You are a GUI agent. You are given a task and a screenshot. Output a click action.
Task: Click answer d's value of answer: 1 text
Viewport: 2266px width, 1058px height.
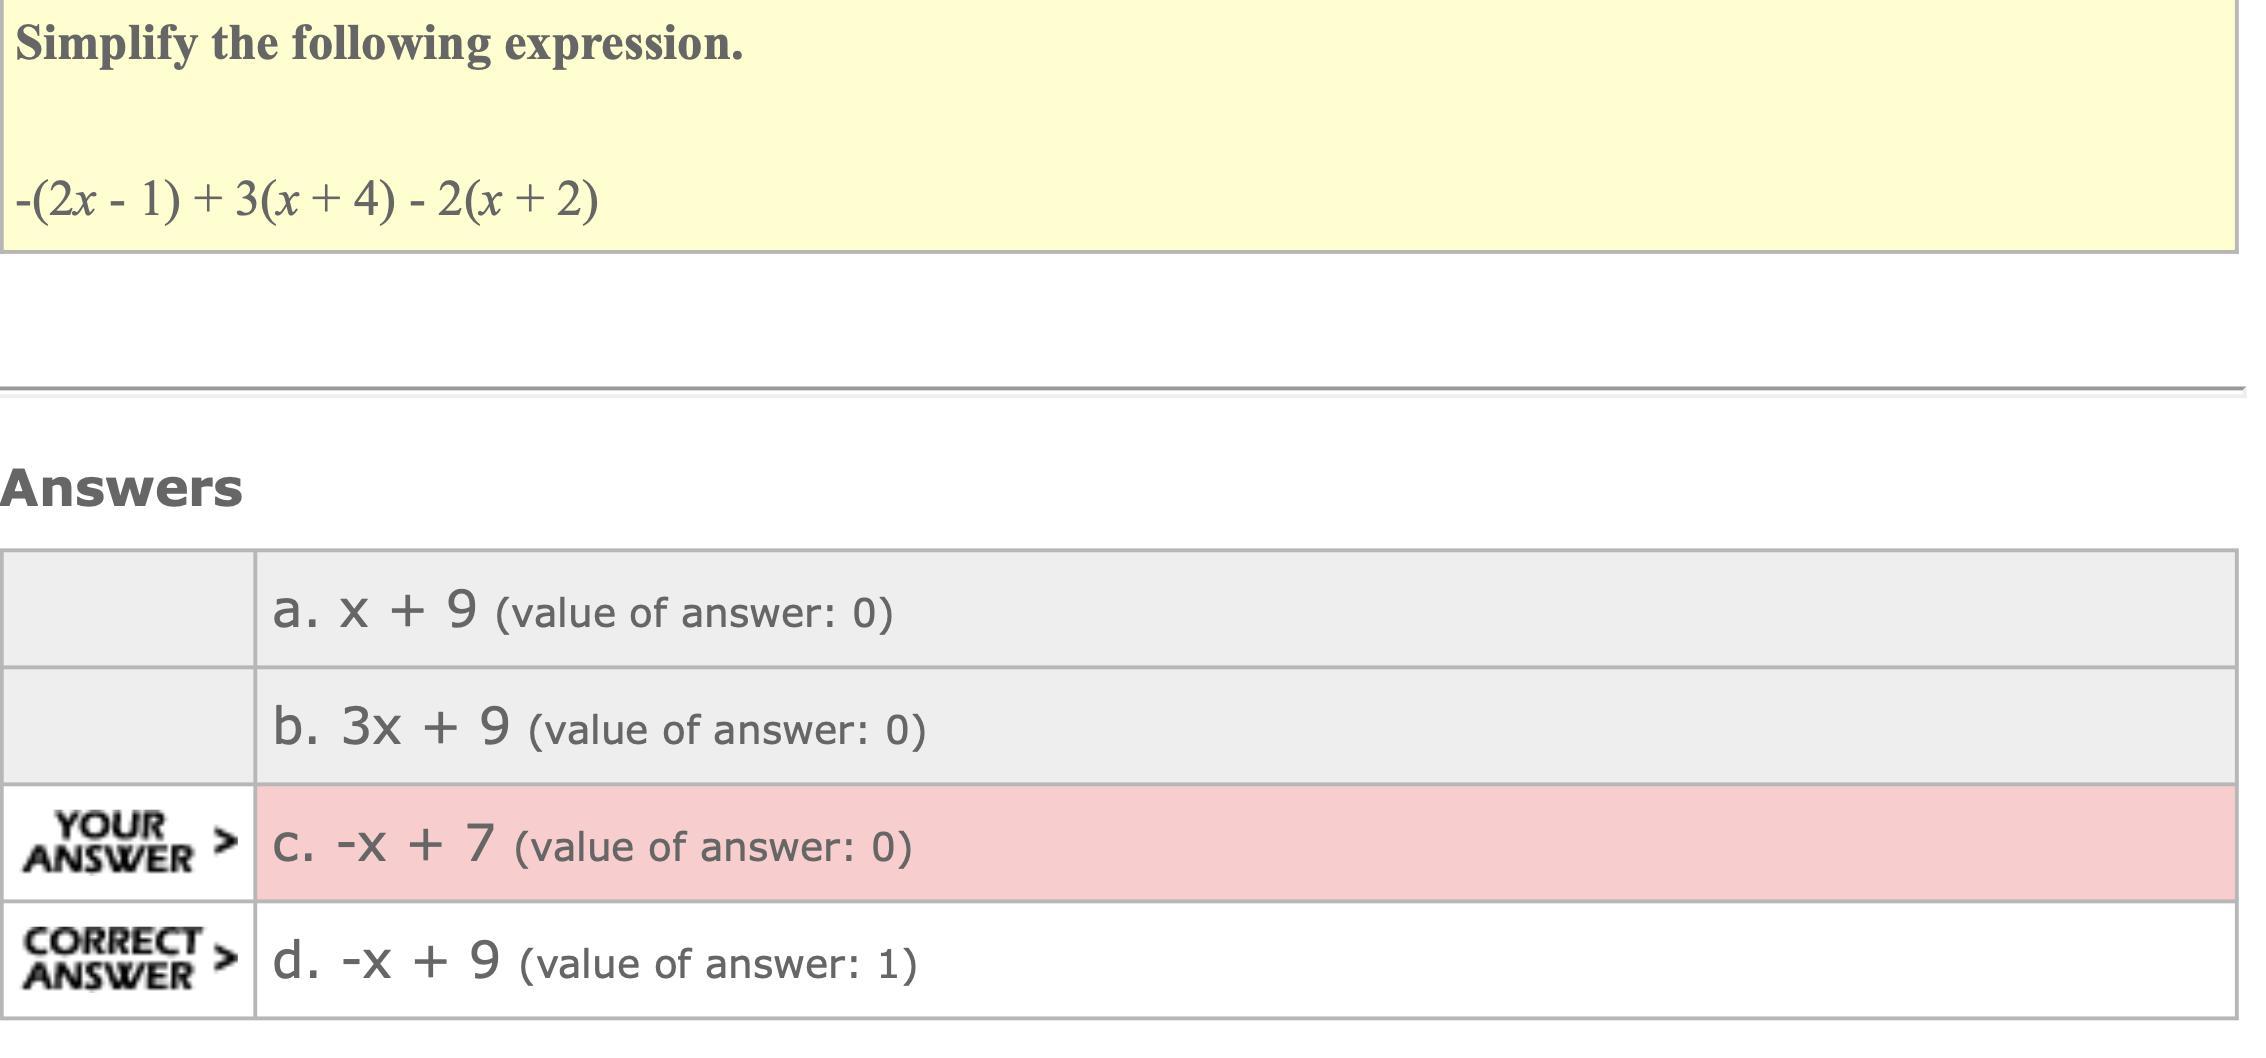click(x=718, y=964)
